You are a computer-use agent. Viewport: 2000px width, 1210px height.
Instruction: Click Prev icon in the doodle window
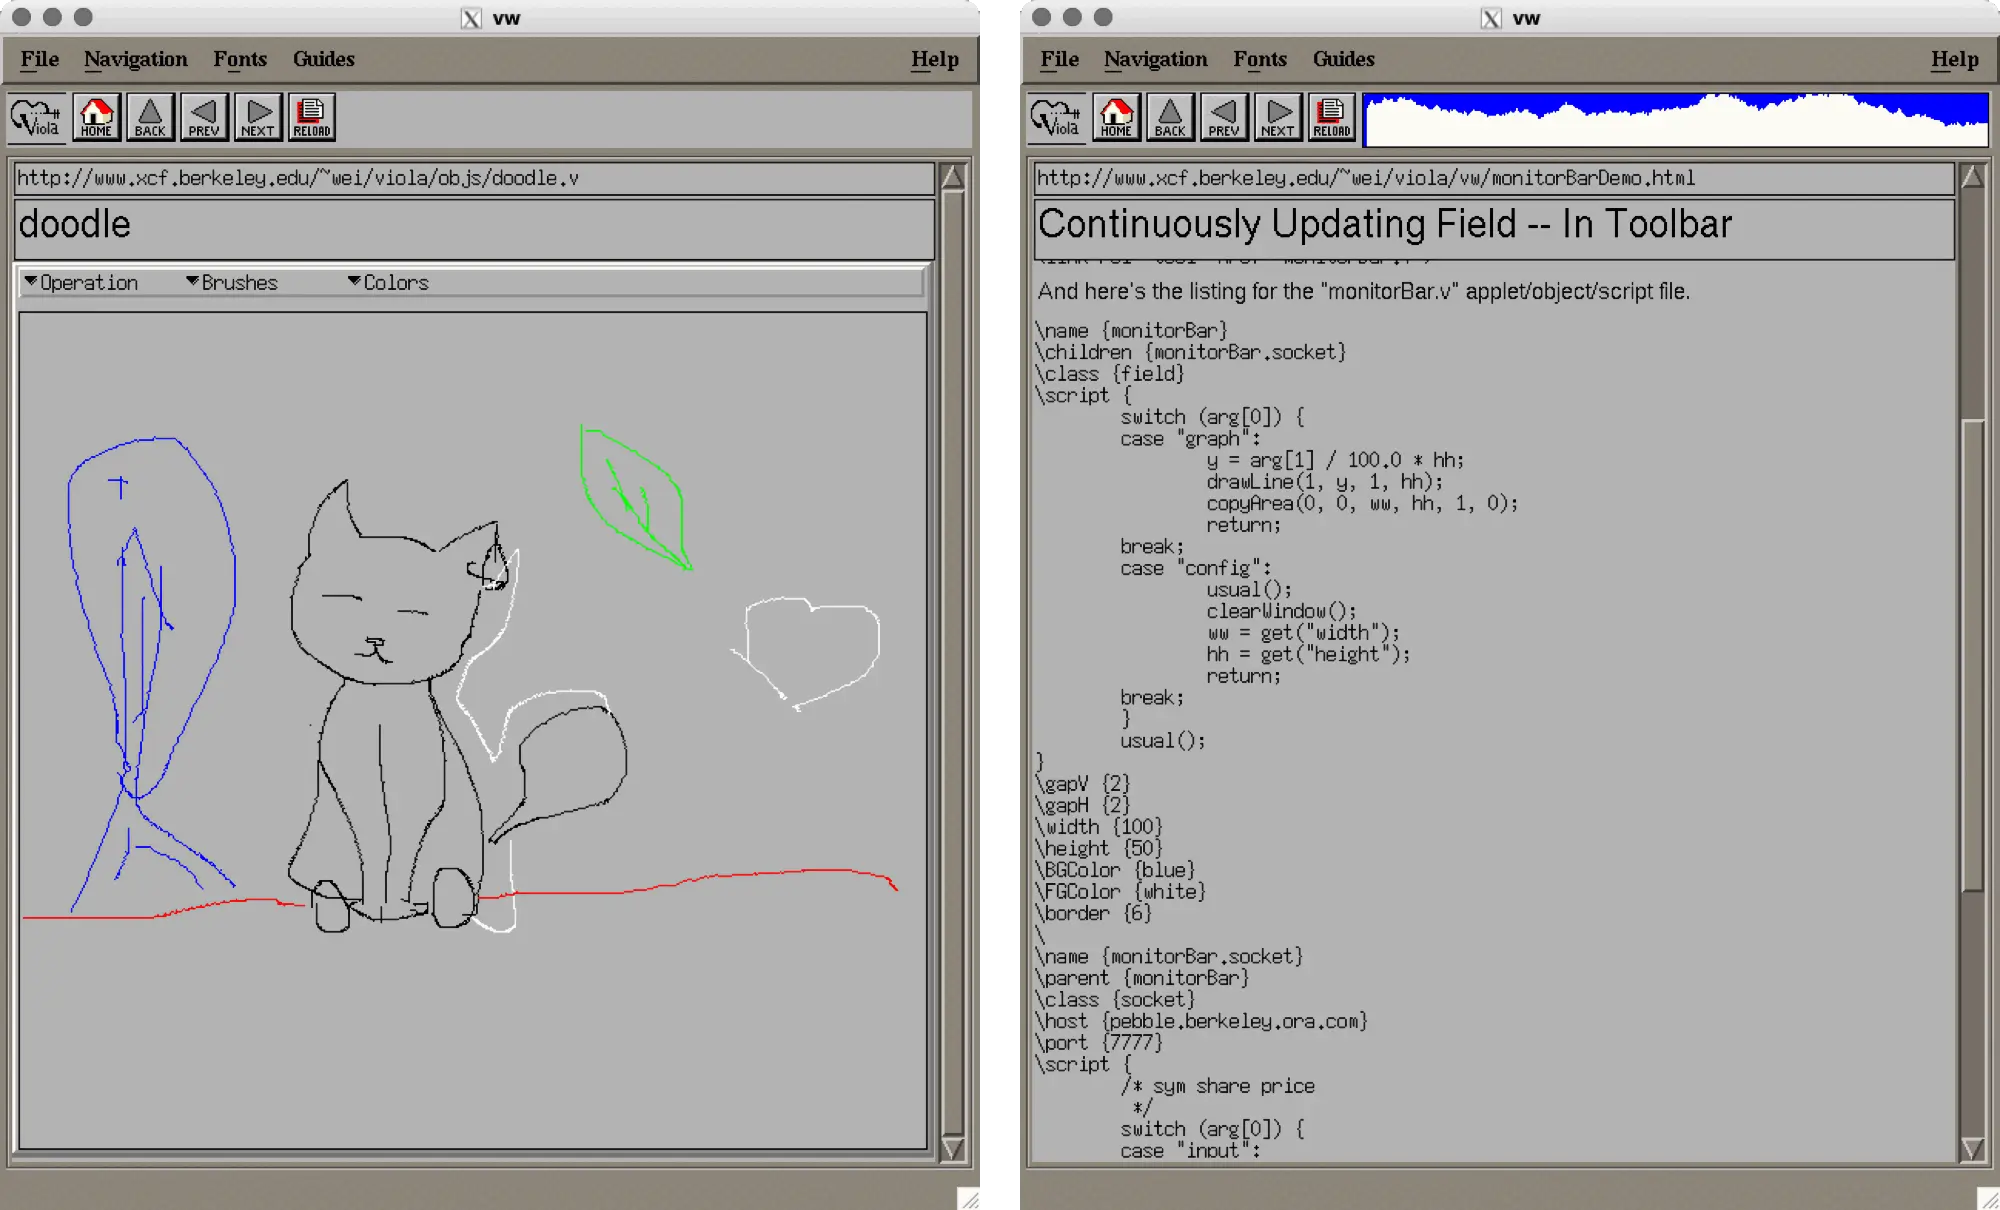click(204, 118)
